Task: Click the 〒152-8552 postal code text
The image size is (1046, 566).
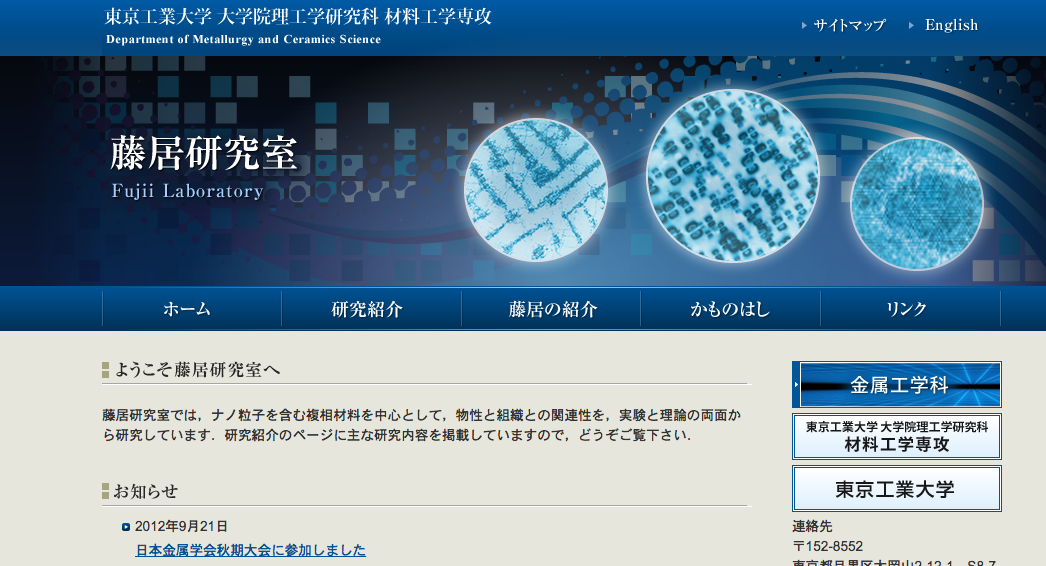Action: [x=828, y=546]
